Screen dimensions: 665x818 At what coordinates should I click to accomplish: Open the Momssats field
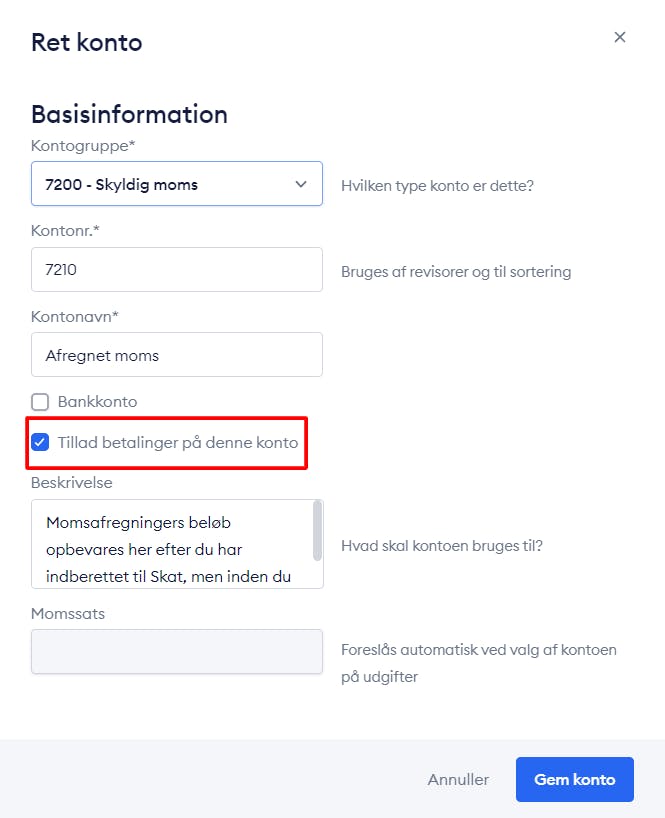177,652
